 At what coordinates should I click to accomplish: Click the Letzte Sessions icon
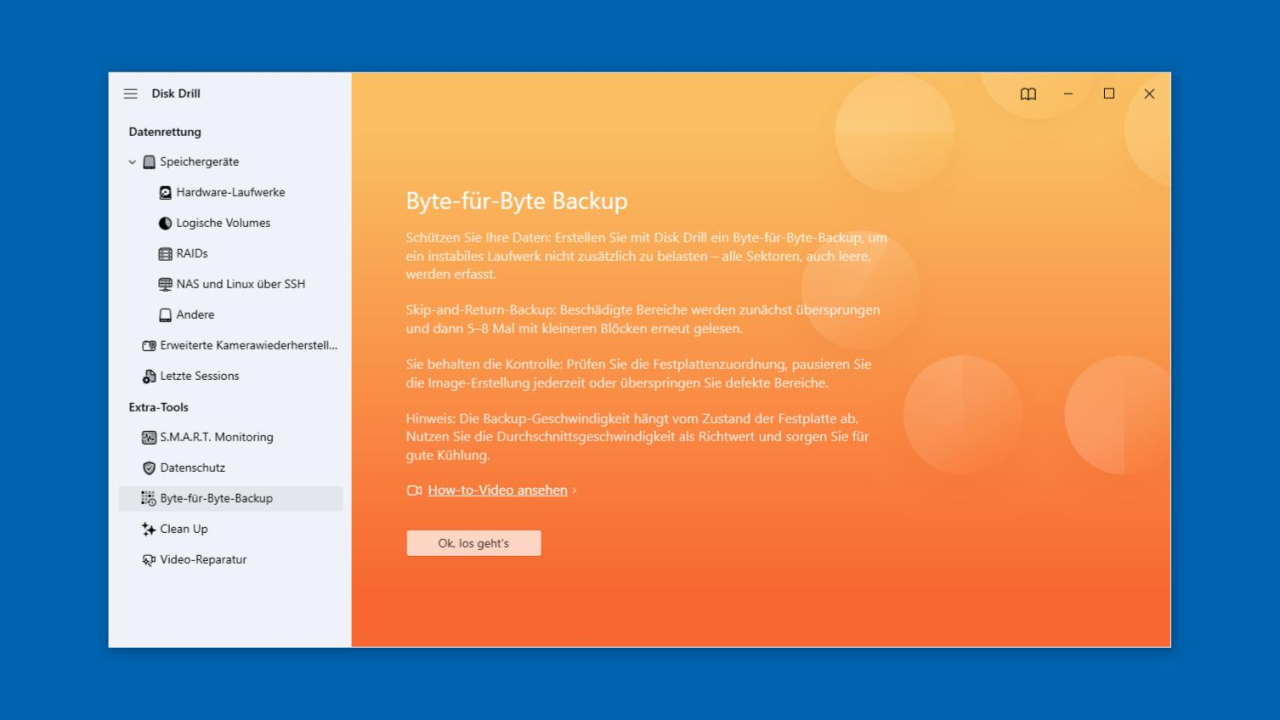(149, 376)
